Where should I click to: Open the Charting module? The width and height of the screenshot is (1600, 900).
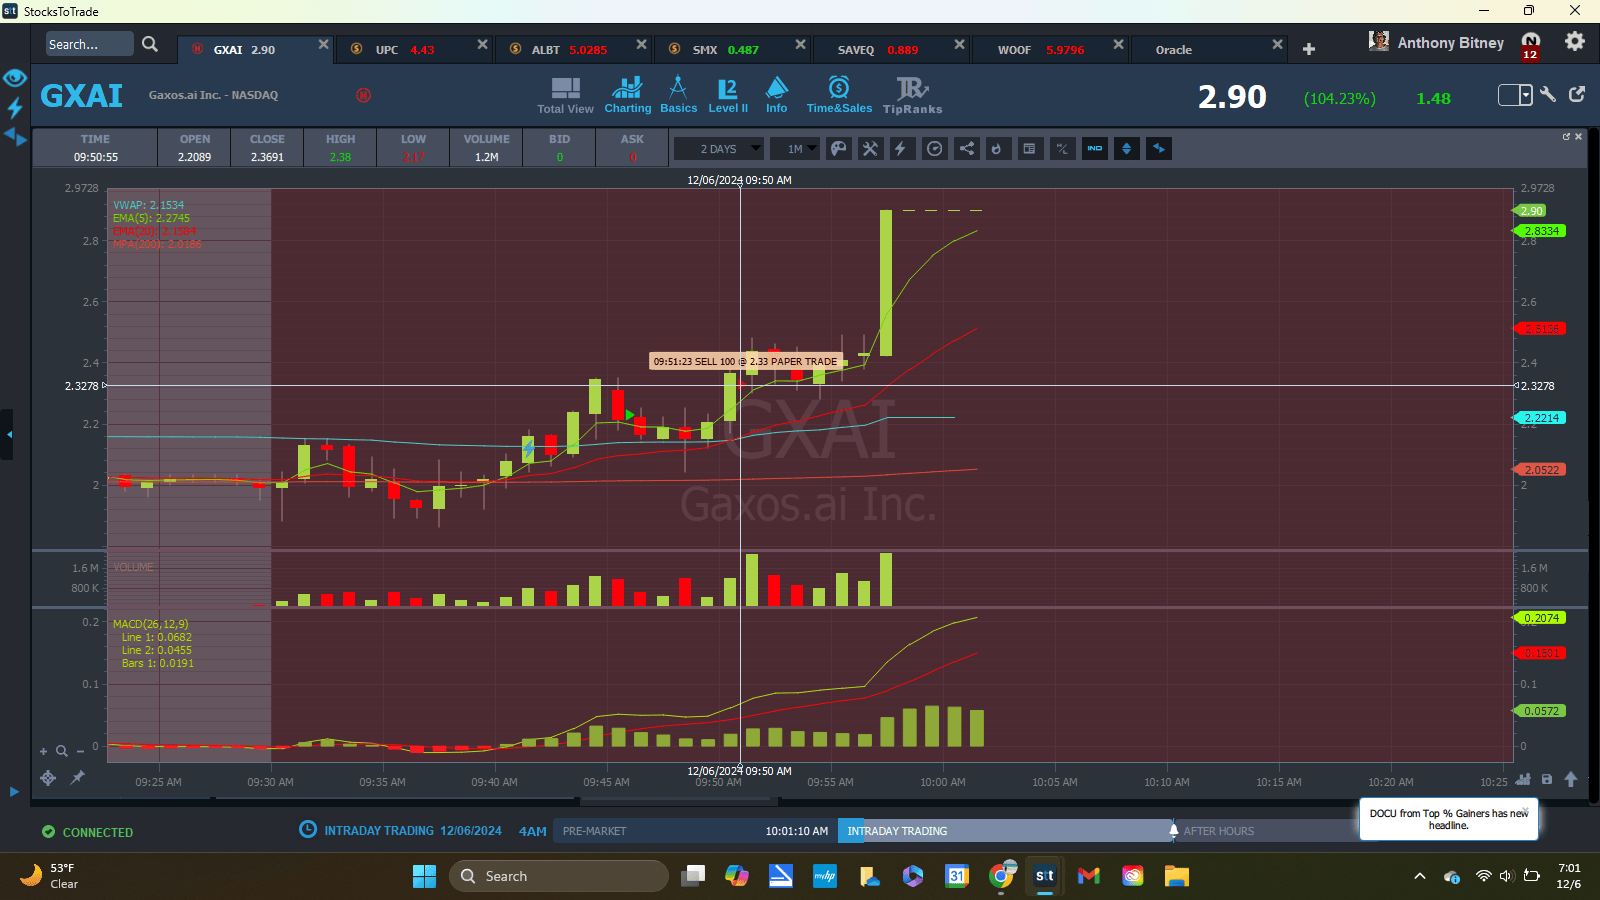click(627, 95)
